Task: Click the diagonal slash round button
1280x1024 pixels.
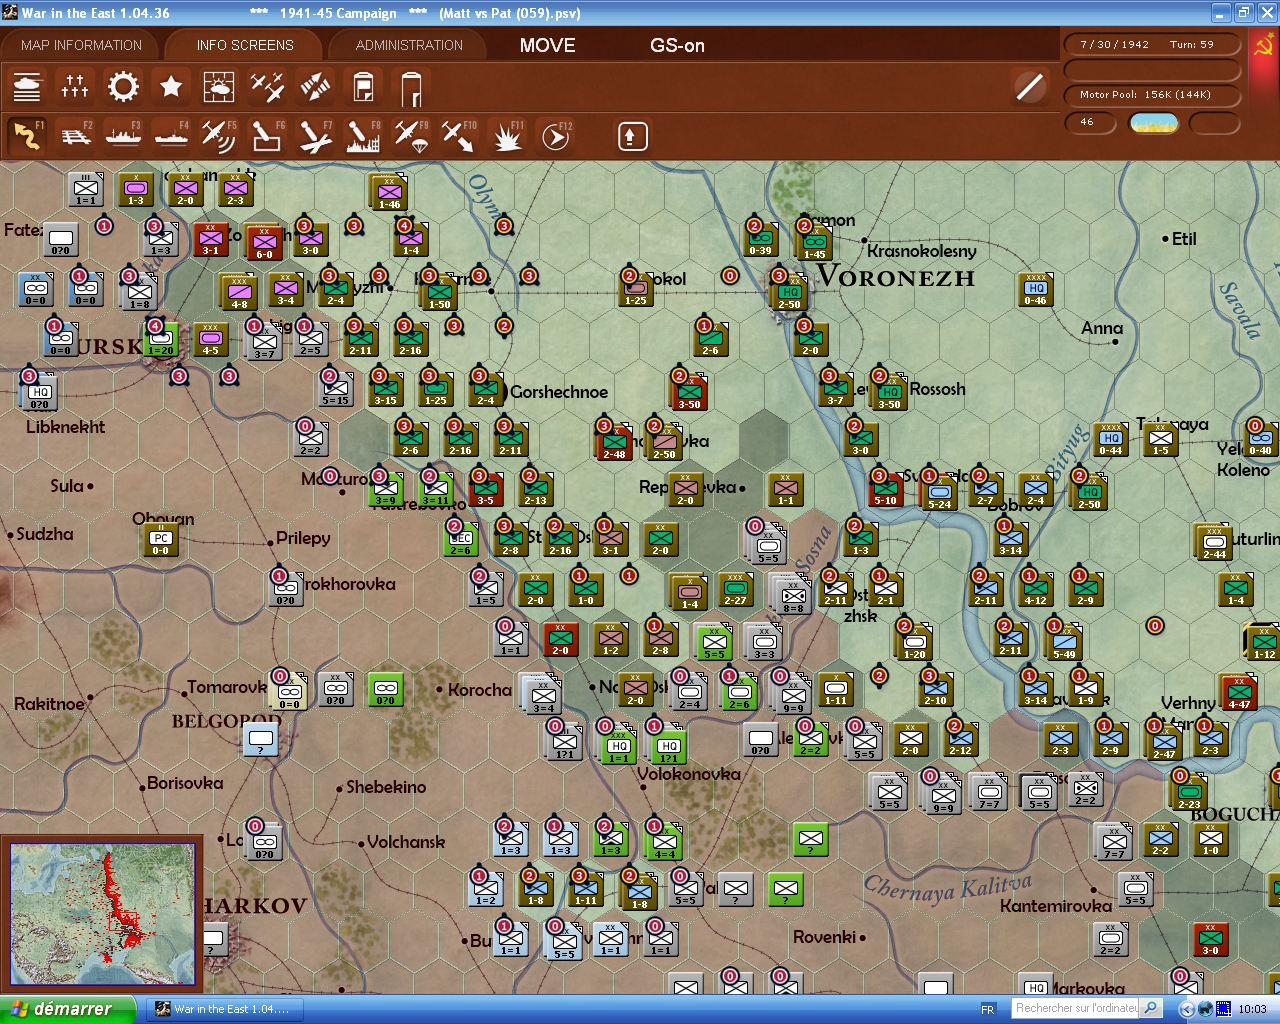Action: tap(1029, 87)
